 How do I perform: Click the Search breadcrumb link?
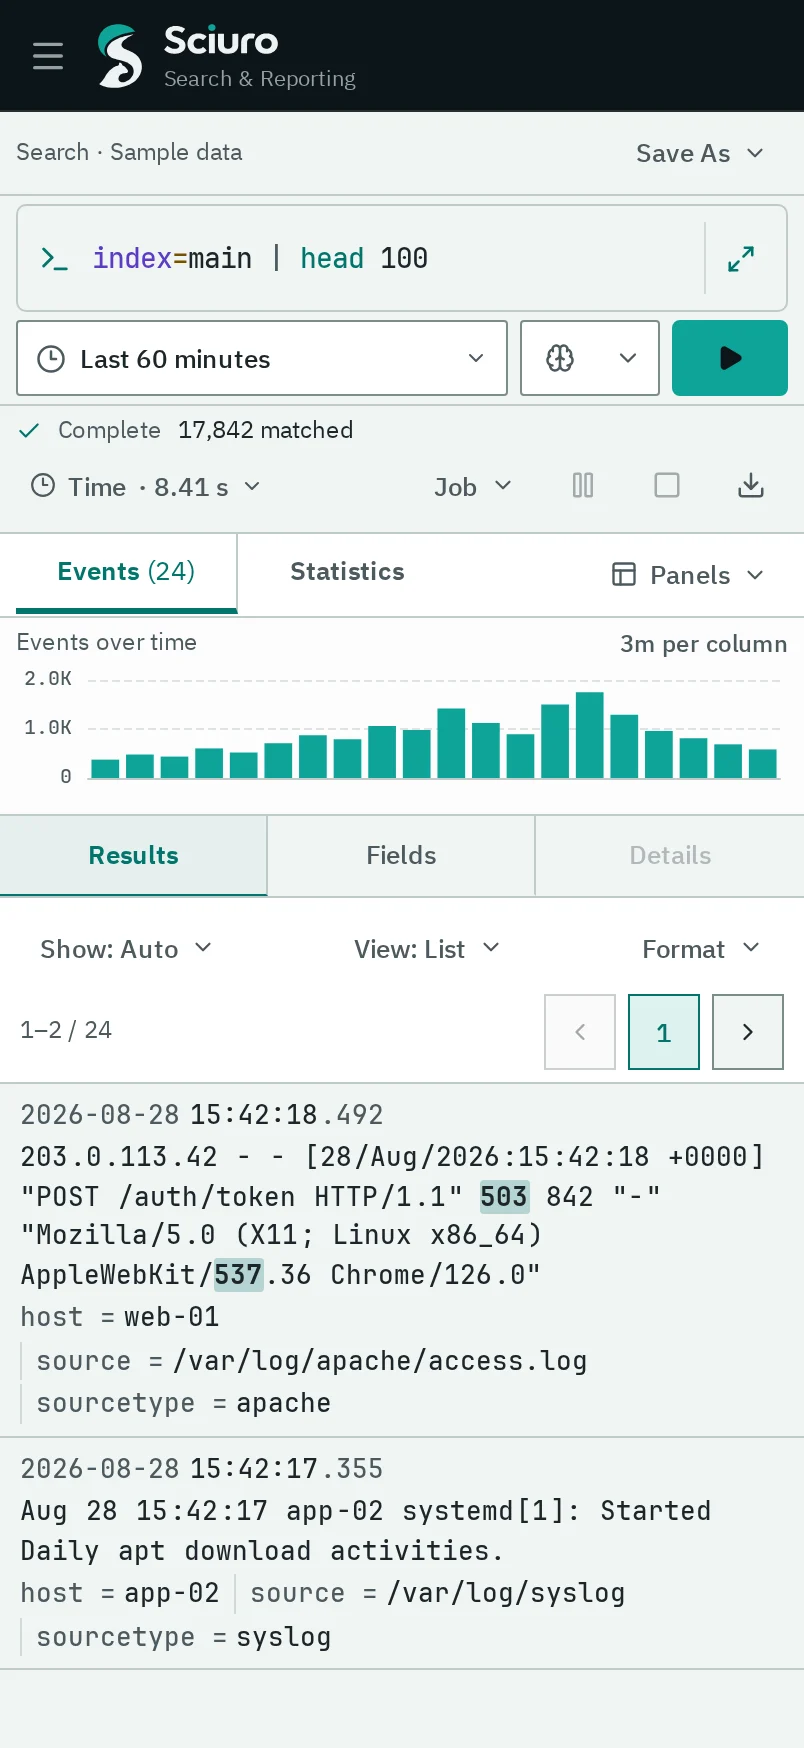tap(52, 152)
